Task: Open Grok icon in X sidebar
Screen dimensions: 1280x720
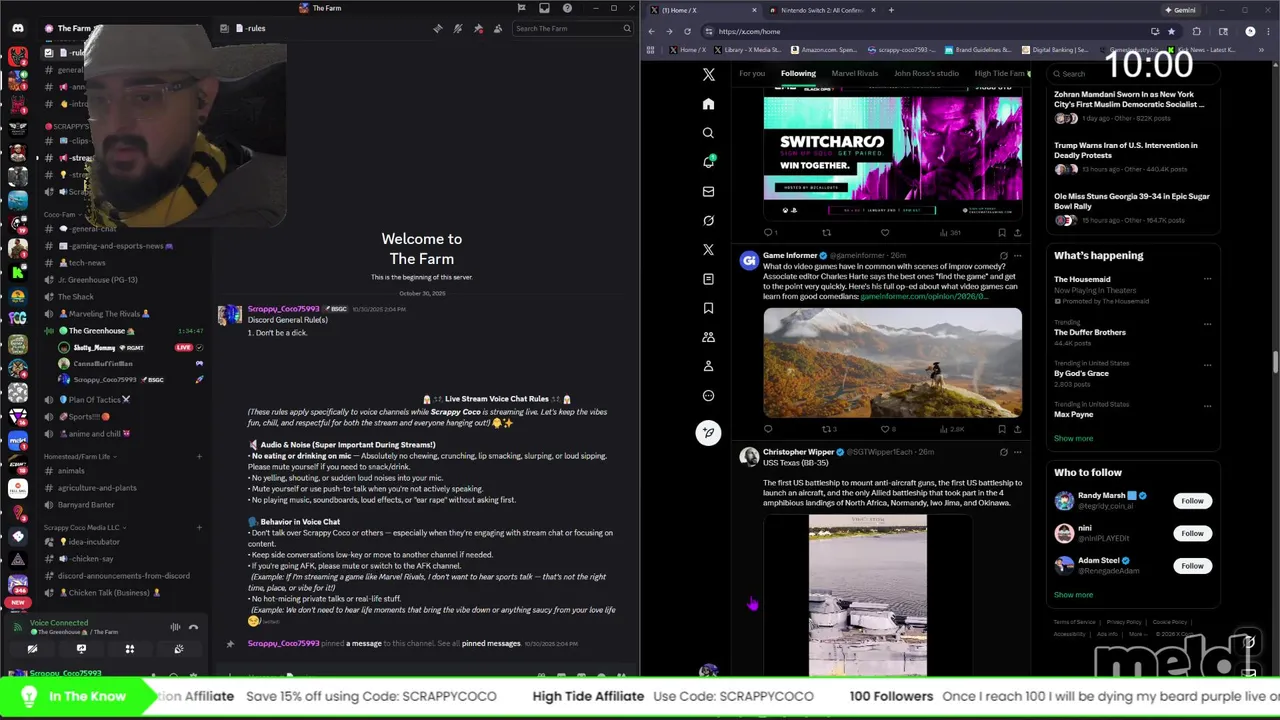Action: (x=708, y=220)
